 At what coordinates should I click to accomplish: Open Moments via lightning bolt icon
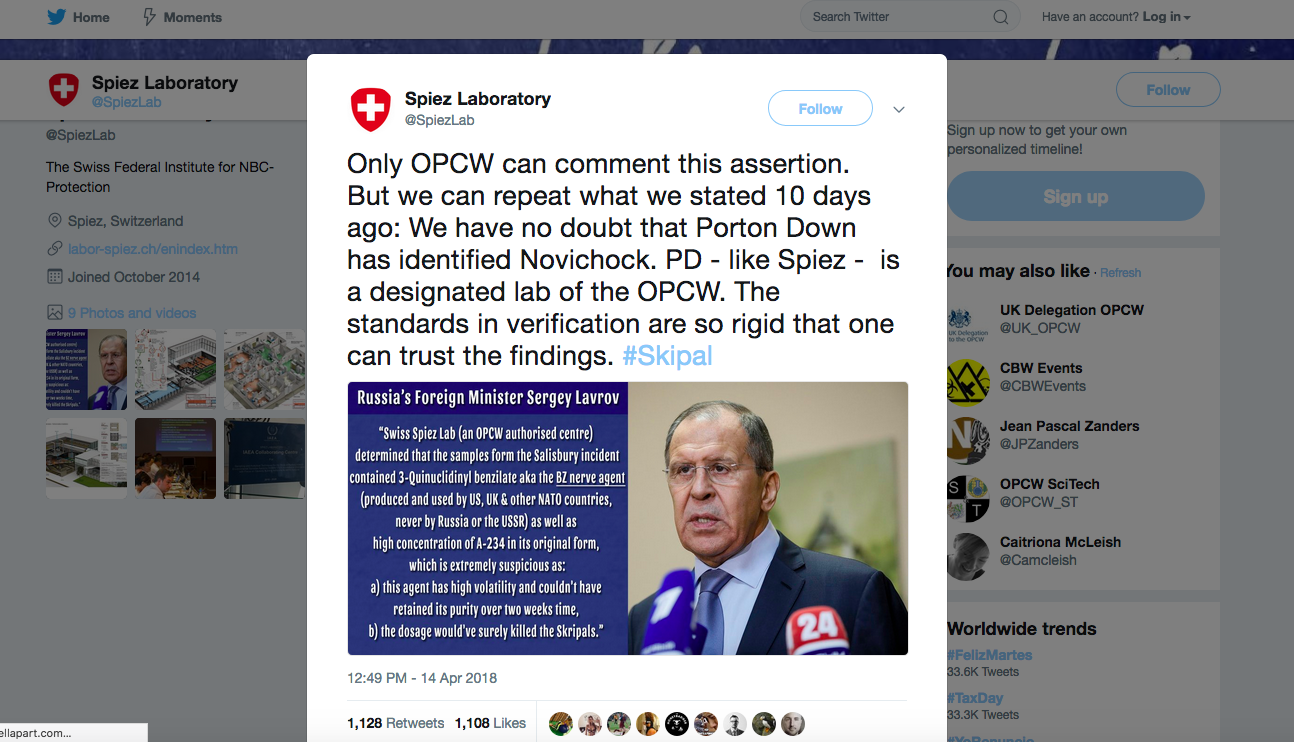(x=150, y=17)
